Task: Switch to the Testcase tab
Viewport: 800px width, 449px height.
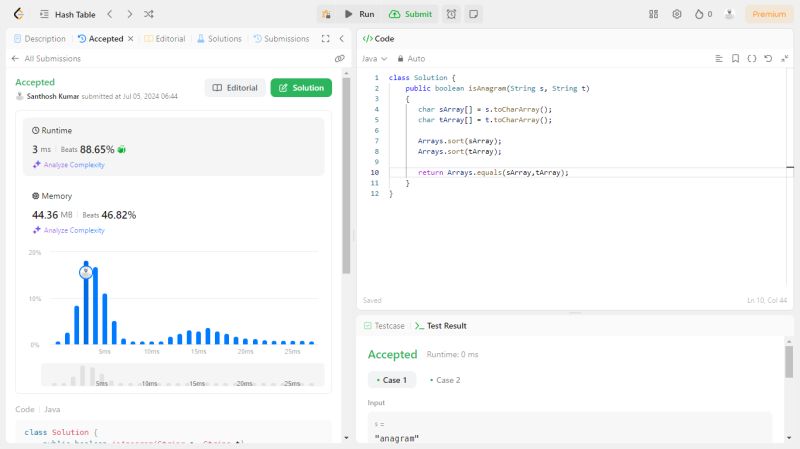Action: point(384,326)
